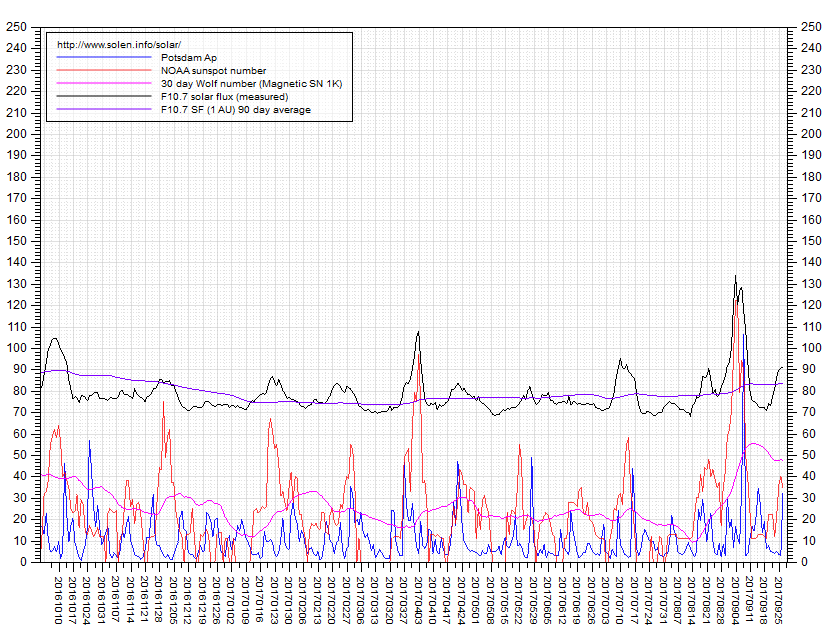The height and width of the screenshot is (630, 828).
Task: Click the black line sample beside F10.7 solar flux
Action: coord(101,97)
